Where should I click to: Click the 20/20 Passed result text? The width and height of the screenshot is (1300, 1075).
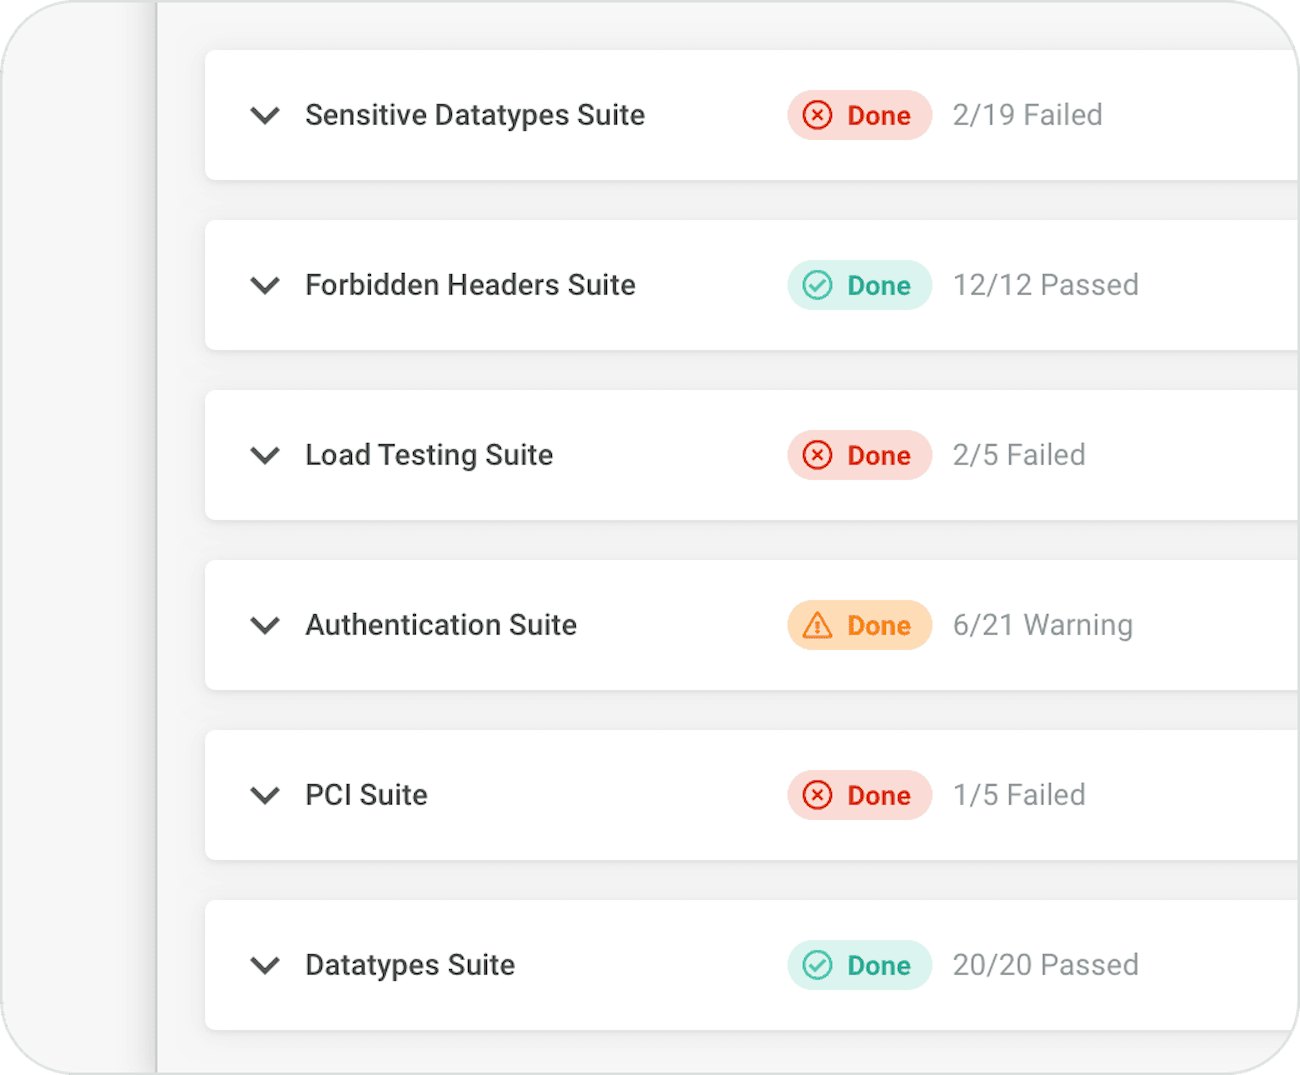[x=1045, y=965]
